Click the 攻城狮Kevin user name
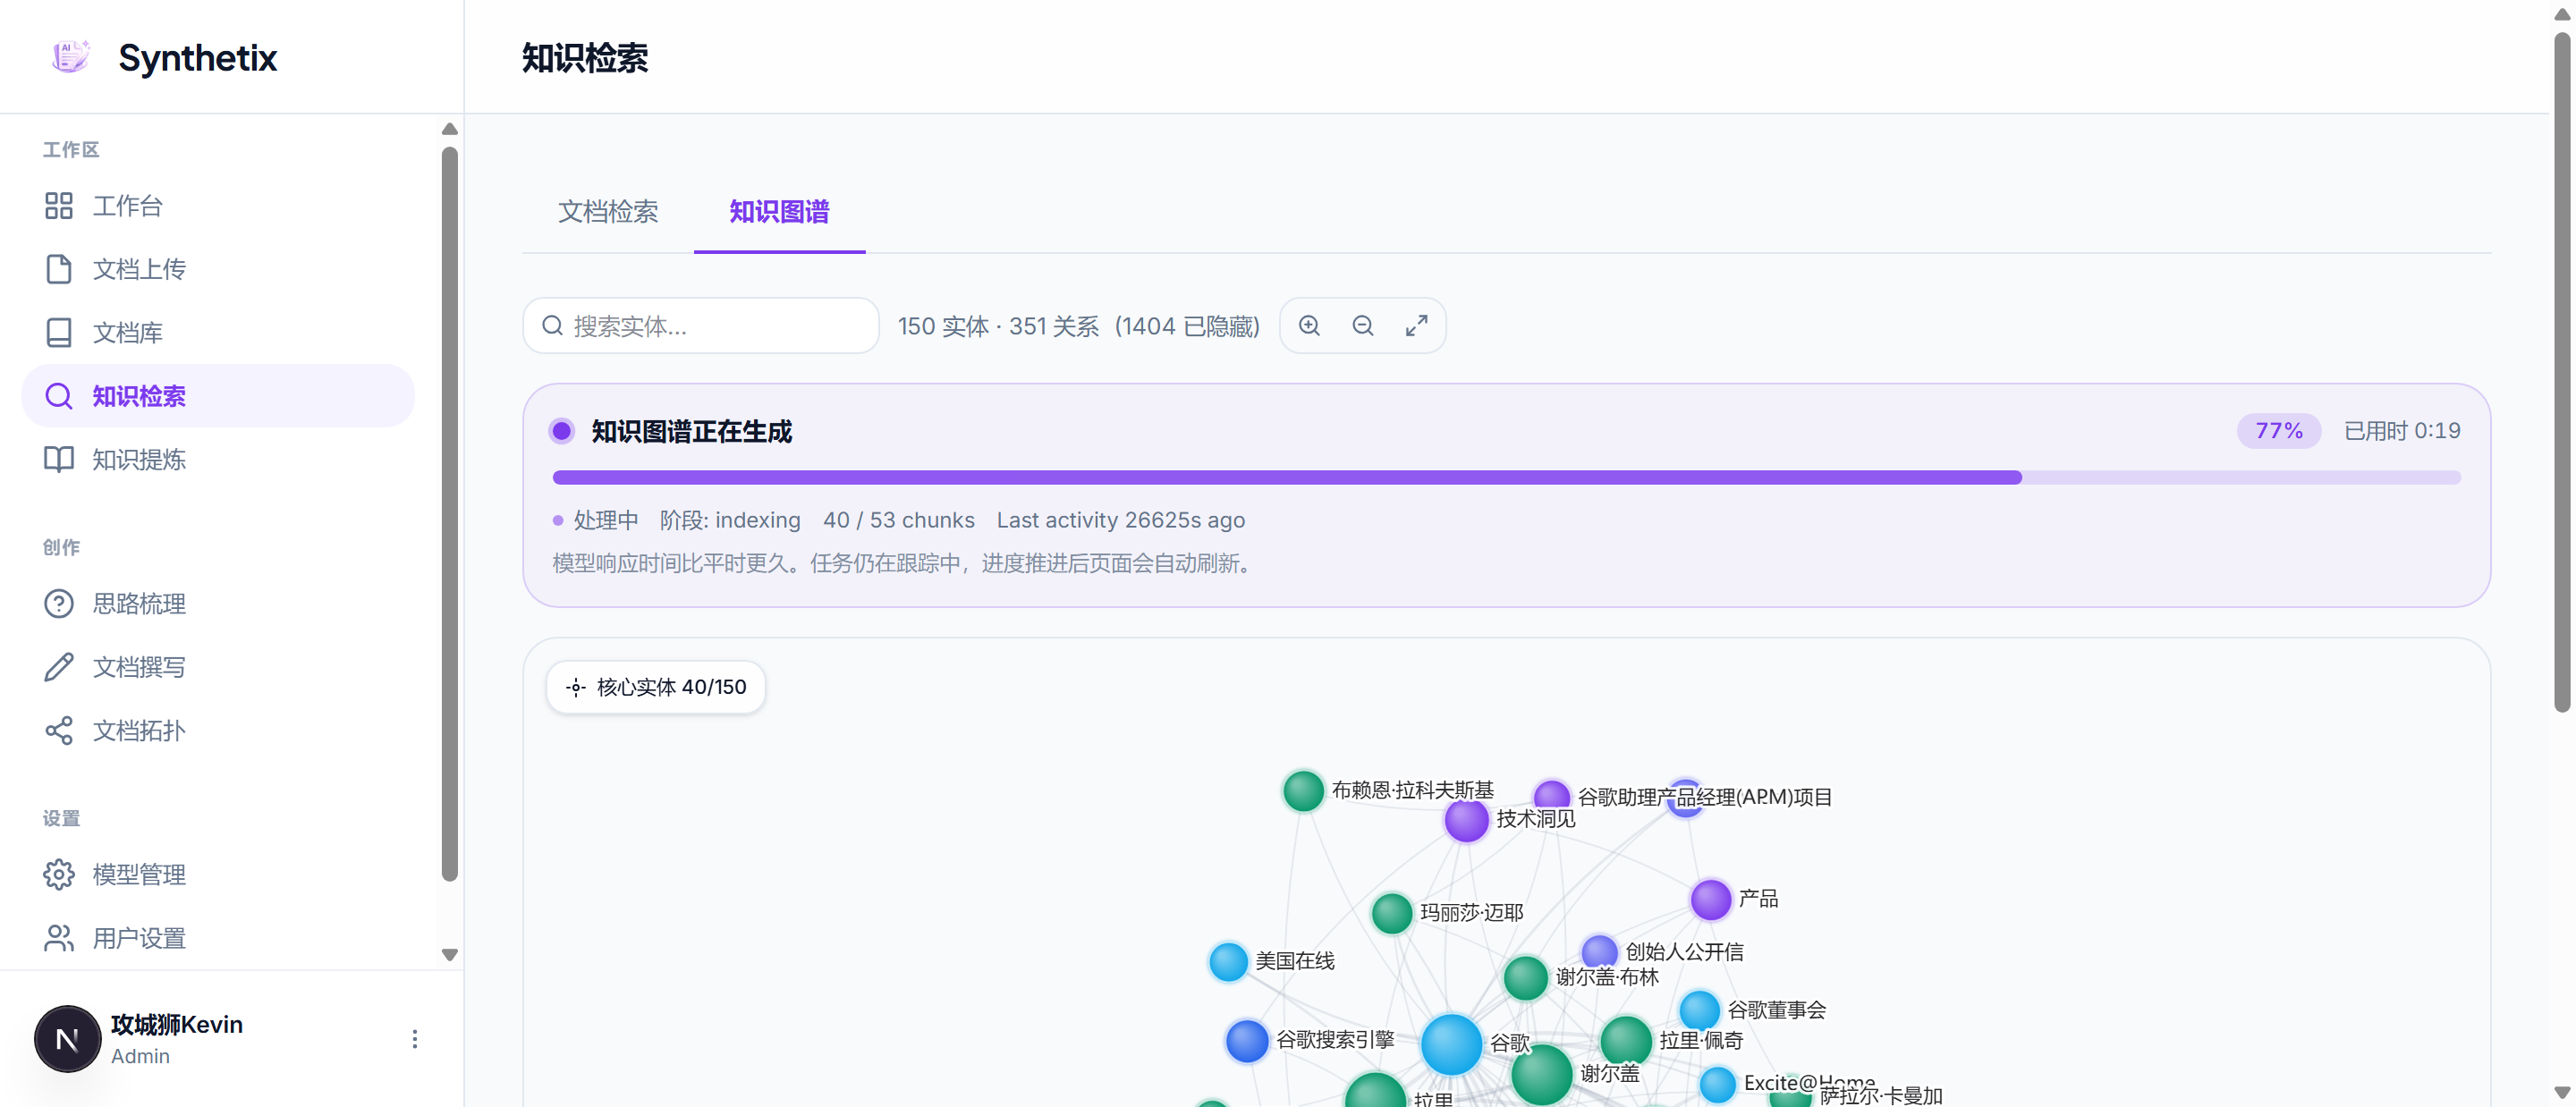This screenshot has height=1107, width=2576. tap(177, 1025)
